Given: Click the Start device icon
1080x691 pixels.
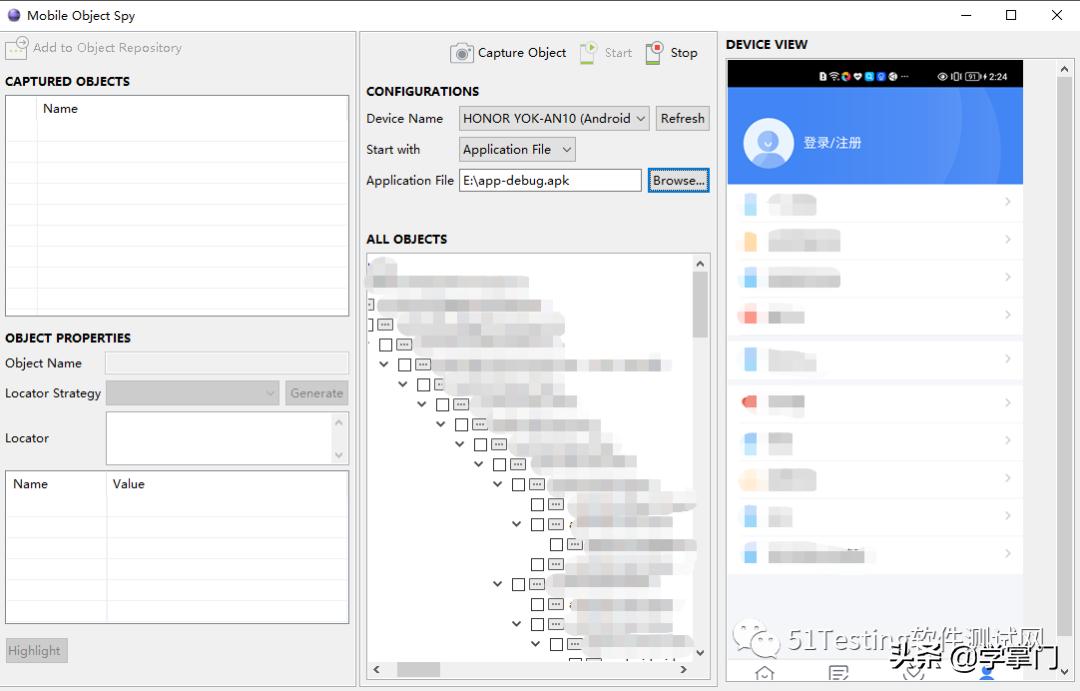Looking at the screenshot, I should click(x=588, y=52).
